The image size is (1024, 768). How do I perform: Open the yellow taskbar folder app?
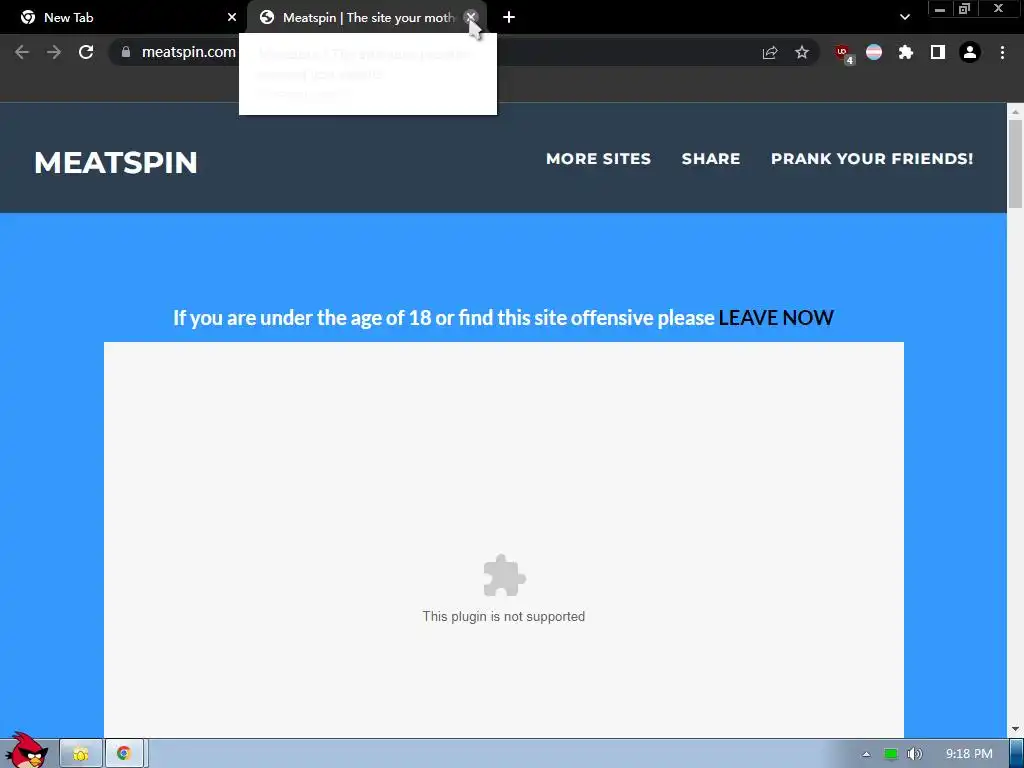(81, 754)
